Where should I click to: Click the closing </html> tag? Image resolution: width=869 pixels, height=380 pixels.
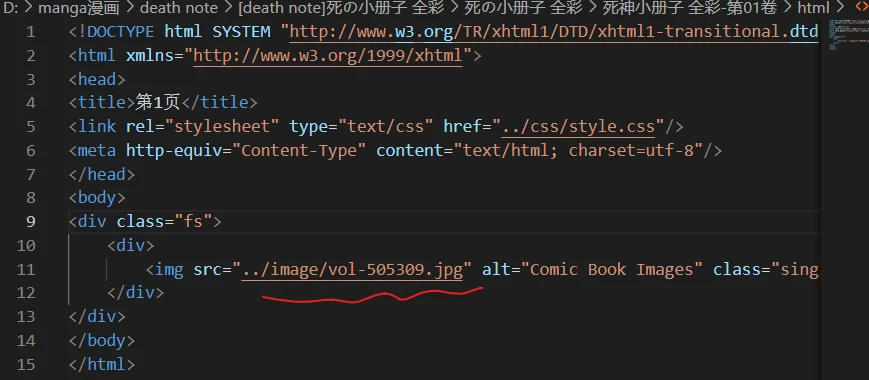pos(102,365)
